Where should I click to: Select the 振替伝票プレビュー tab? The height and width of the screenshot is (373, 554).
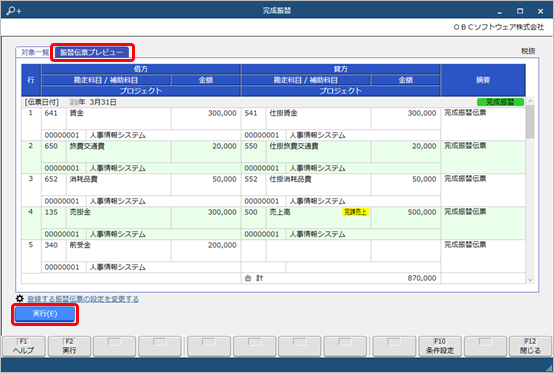pyautogui.click(x=92, y=52)
